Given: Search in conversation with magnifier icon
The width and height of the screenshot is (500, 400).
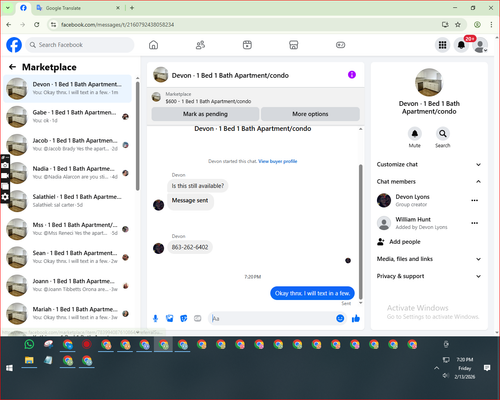Looking at the screenshot, I should coord(442,134).
